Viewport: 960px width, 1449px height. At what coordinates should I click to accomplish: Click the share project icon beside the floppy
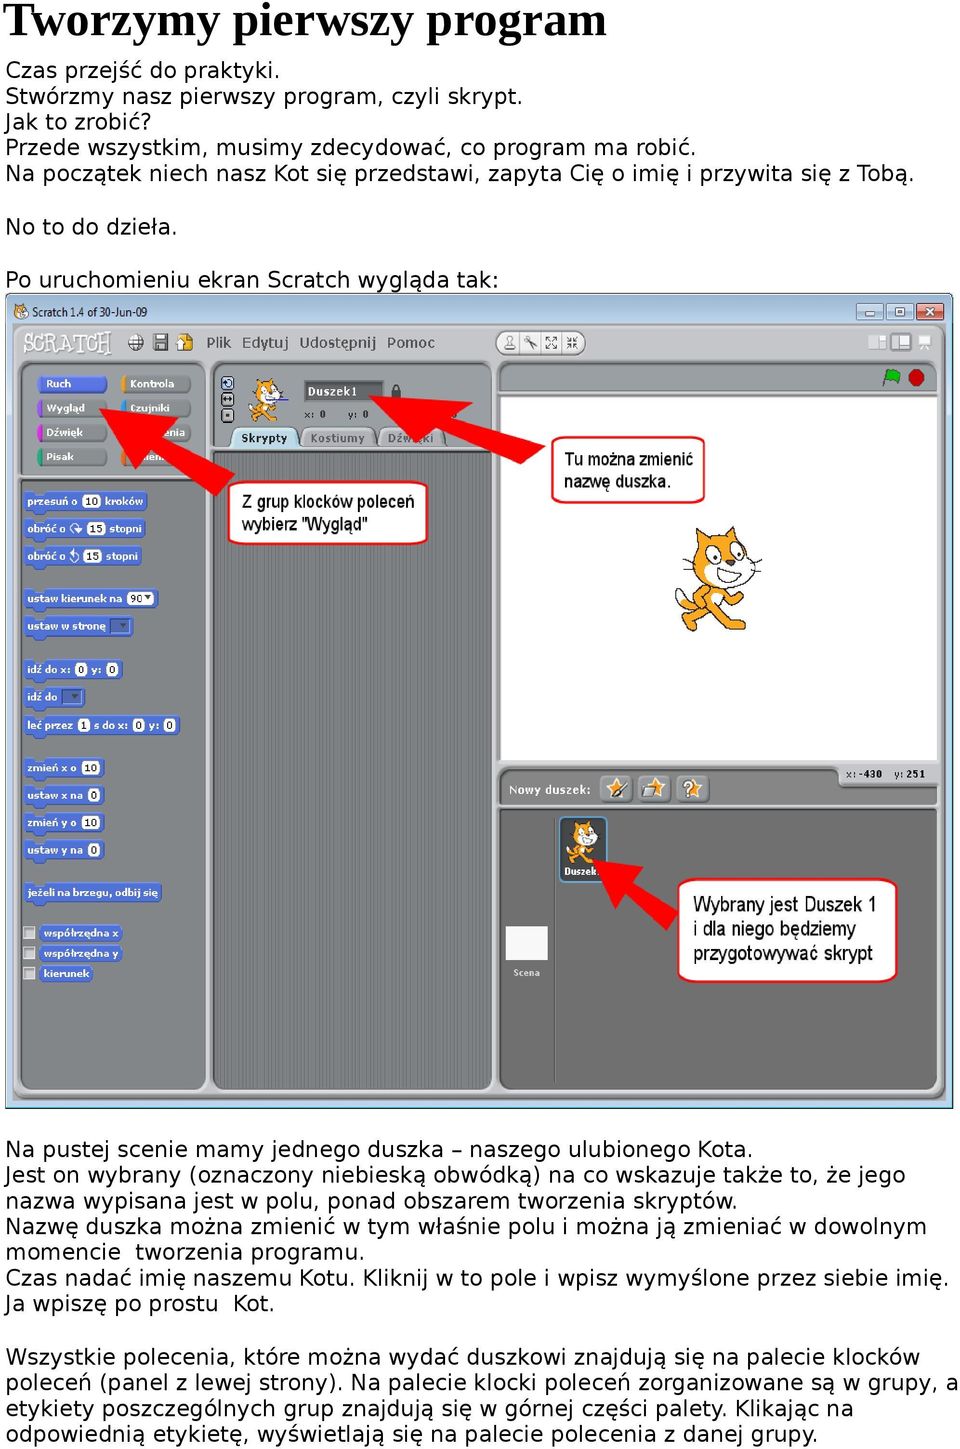pos(184,342)
